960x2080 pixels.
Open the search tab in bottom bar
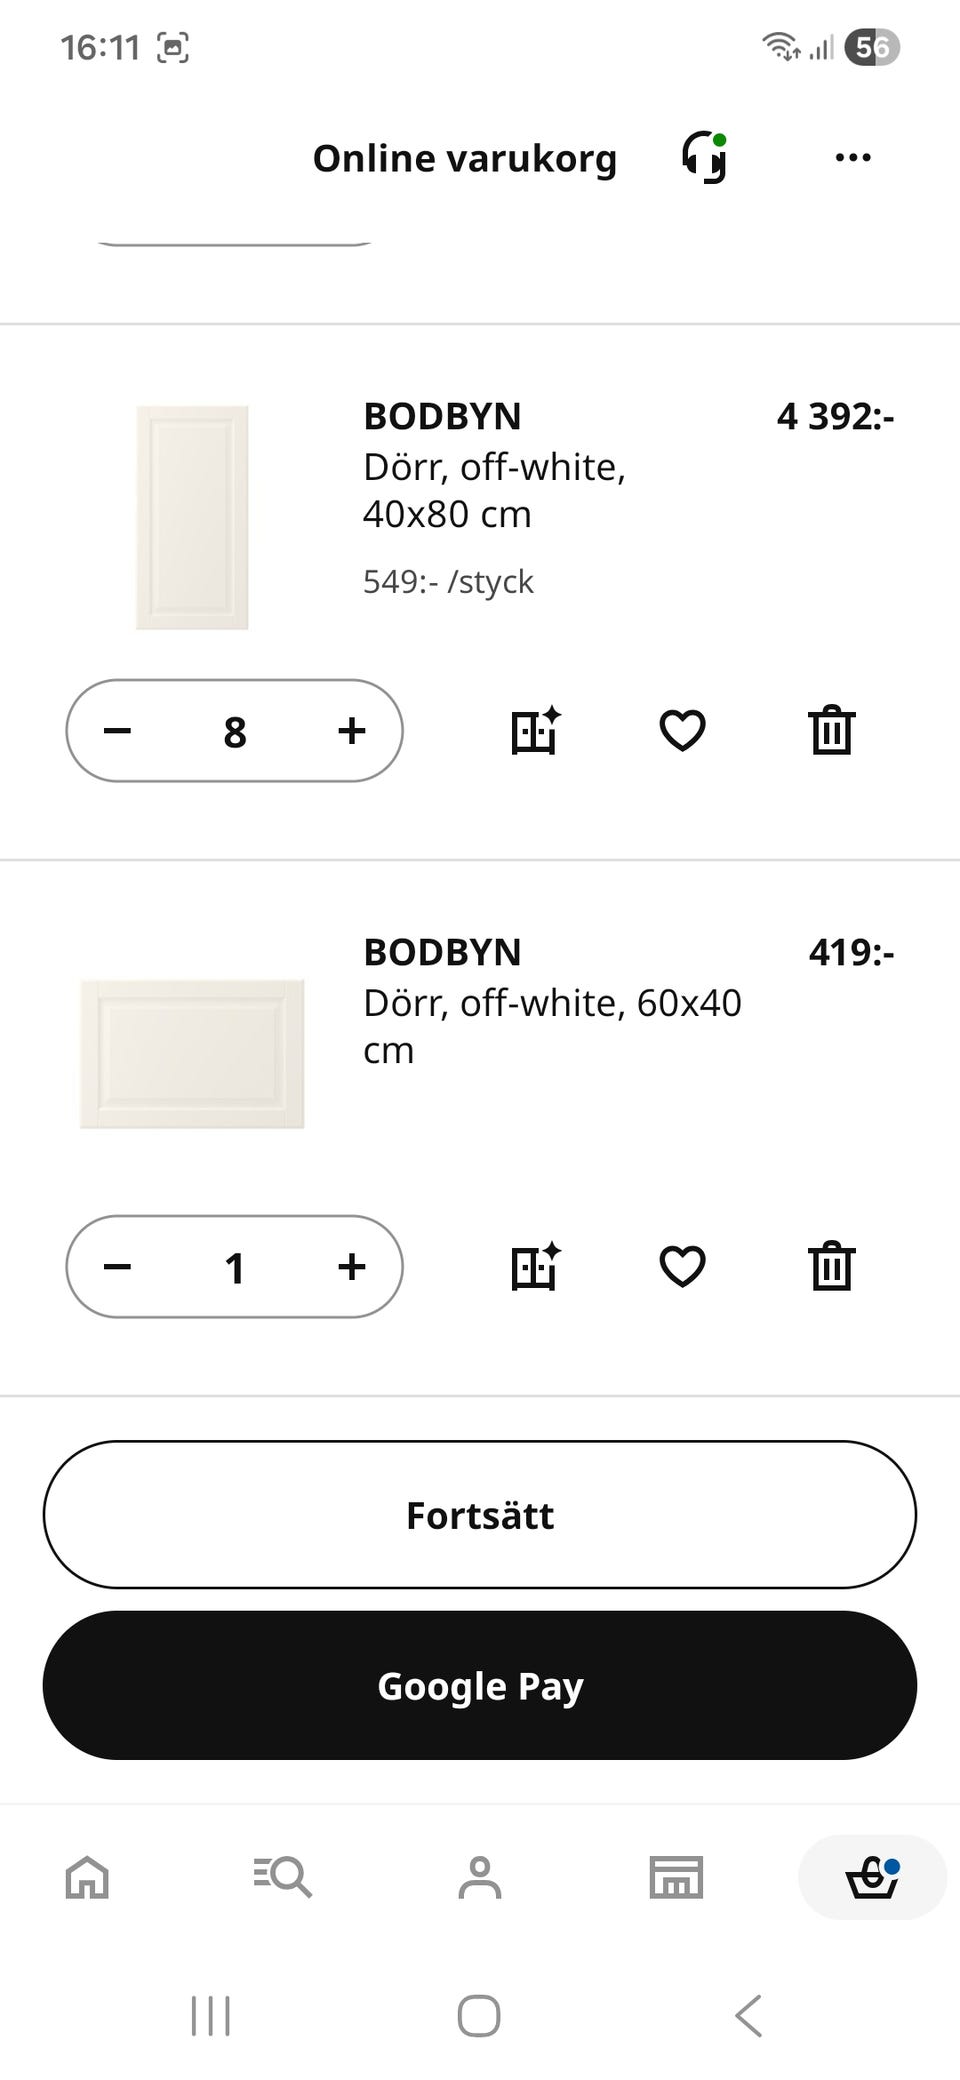pyautogui.click(x=283, y=1877)
